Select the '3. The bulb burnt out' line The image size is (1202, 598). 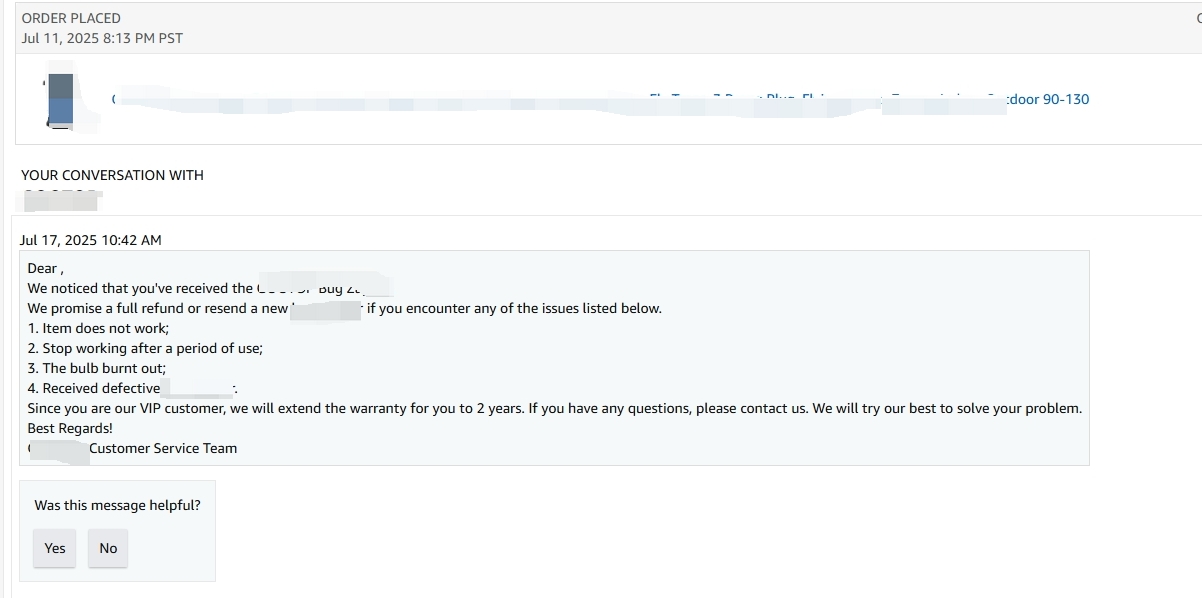tap(97, 368)
